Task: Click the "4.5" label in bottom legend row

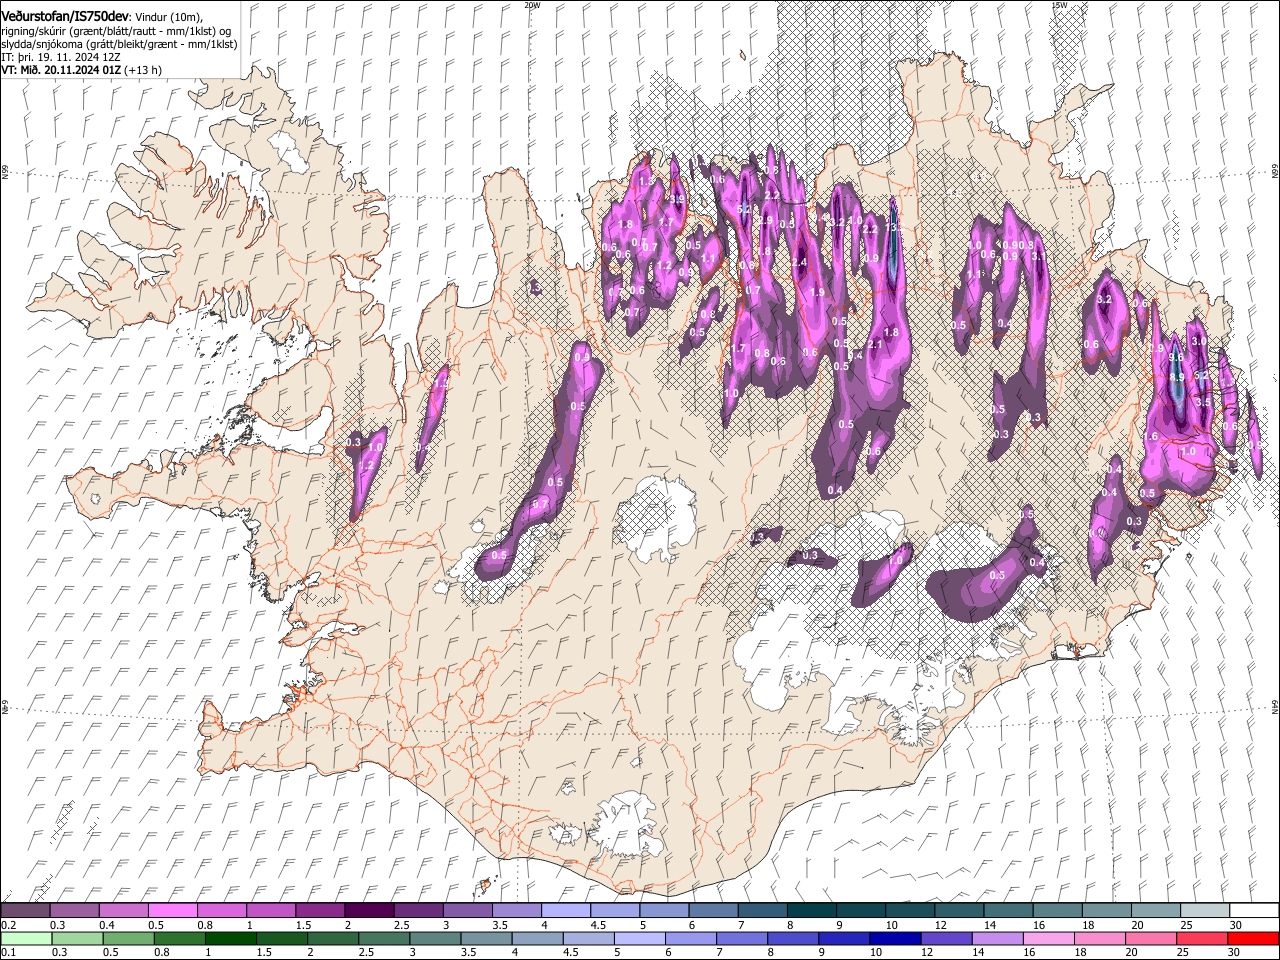Action: 571,952
